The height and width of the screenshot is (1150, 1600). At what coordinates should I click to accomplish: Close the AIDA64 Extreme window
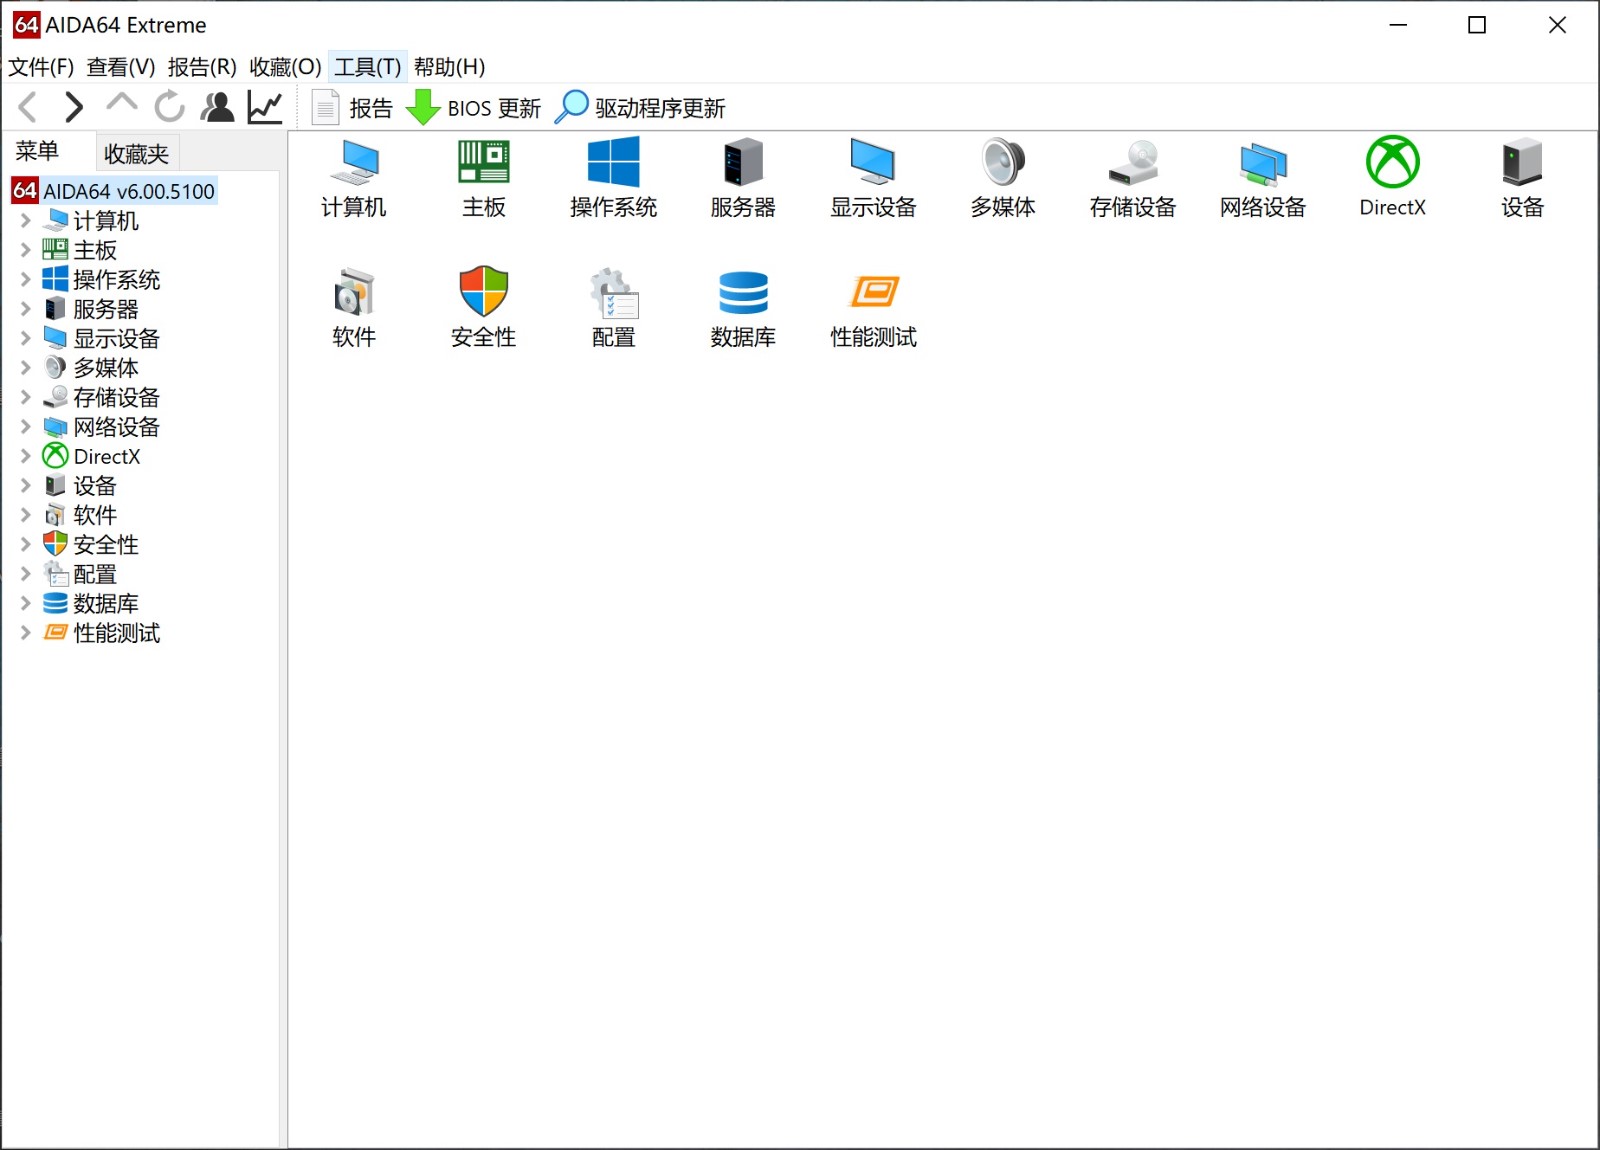(1557, 25)
